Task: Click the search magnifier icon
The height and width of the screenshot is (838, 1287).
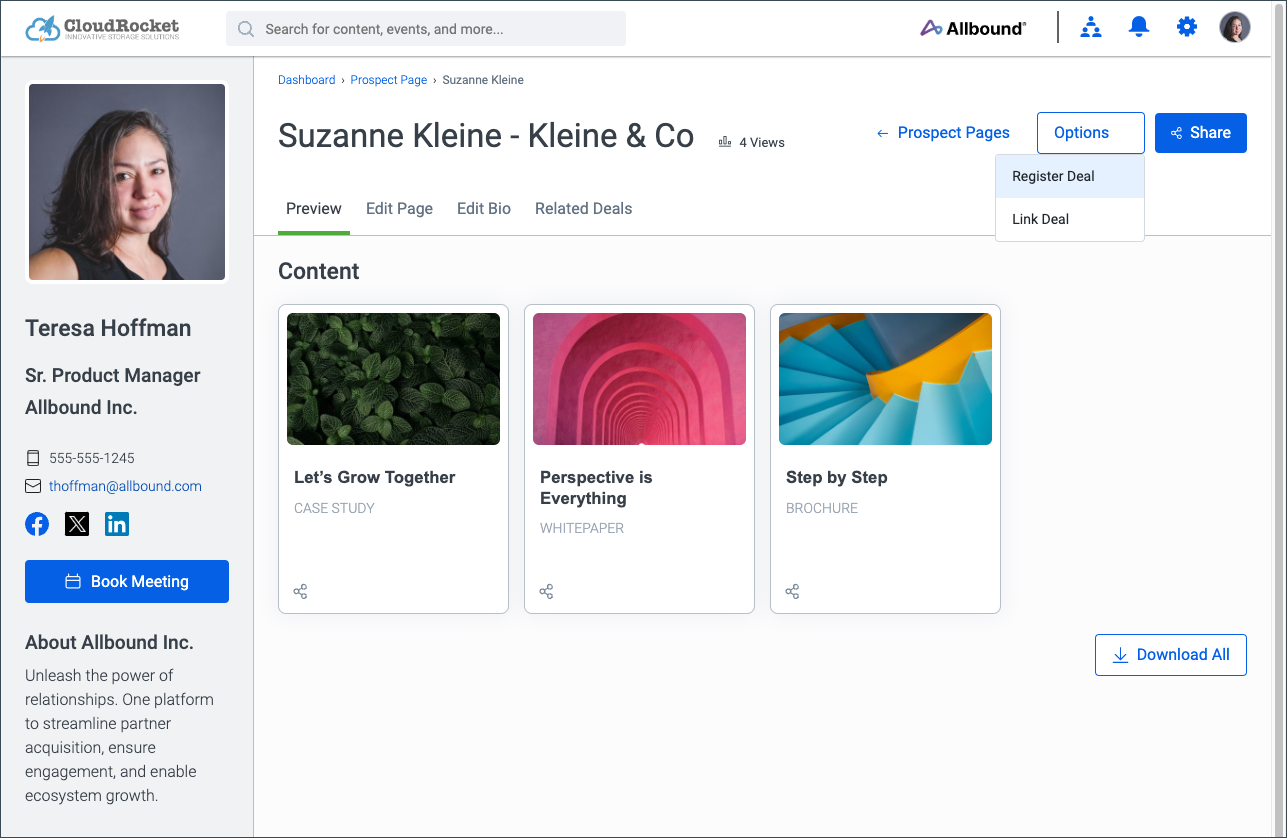Action: 246,29
